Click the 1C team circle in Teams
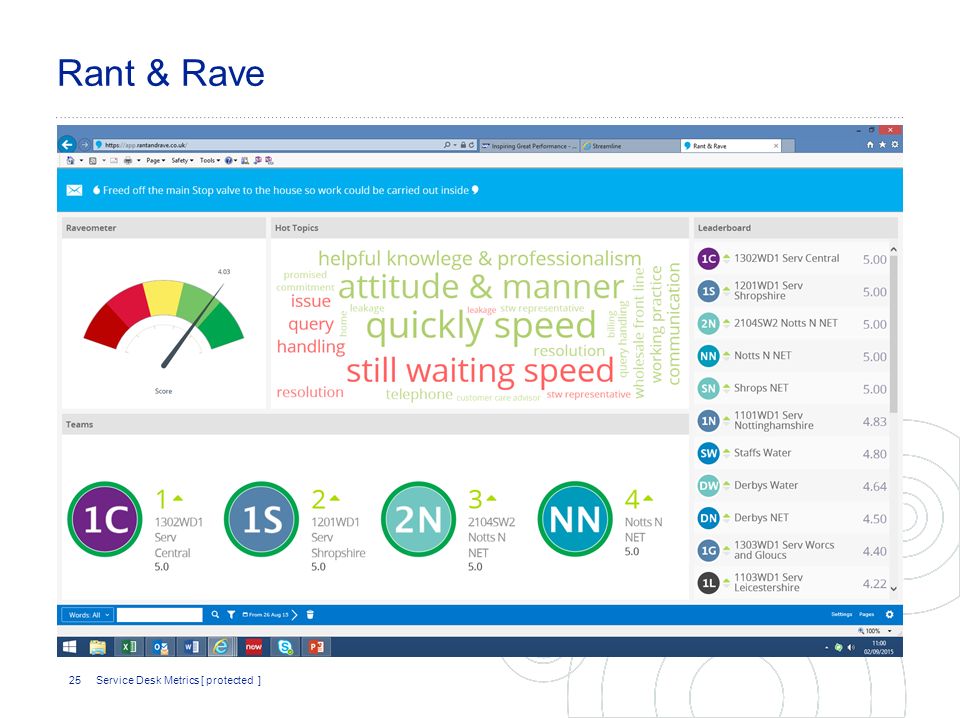960x718 pixels. coord(105,519)
